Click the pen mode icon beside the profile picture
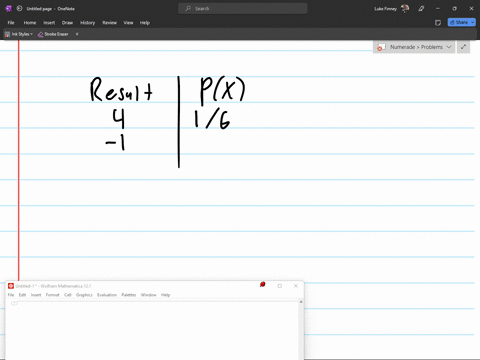Image resolution: width=480 pixels, height=360 pixels. [x=421, y=9]
